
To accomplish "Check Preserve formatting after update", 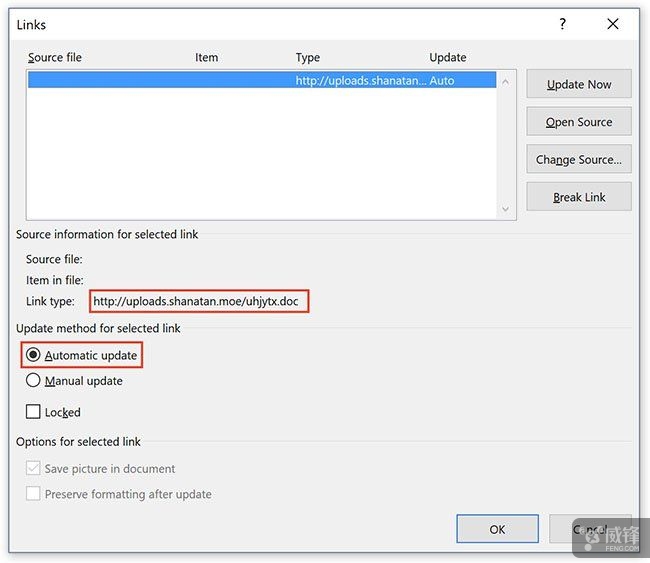I will tap(34, 494).
